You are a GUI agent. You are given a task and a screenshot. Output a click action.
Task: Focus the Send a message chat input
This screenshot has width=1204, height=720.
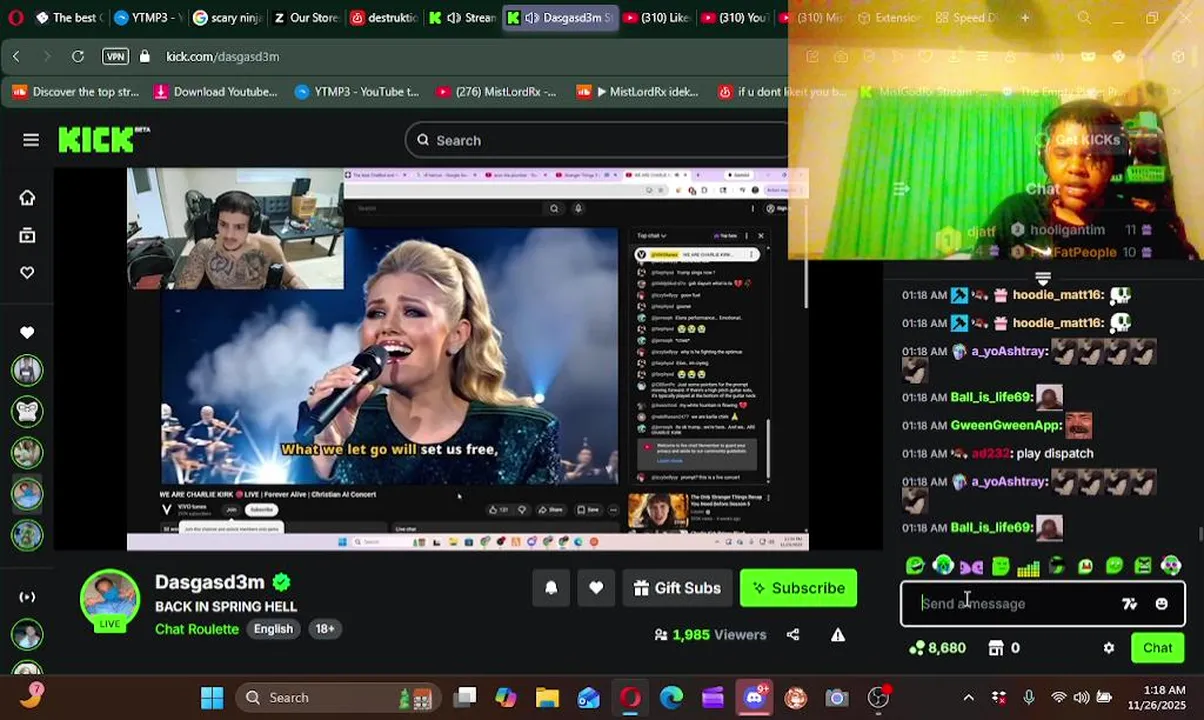point(1015,604)
